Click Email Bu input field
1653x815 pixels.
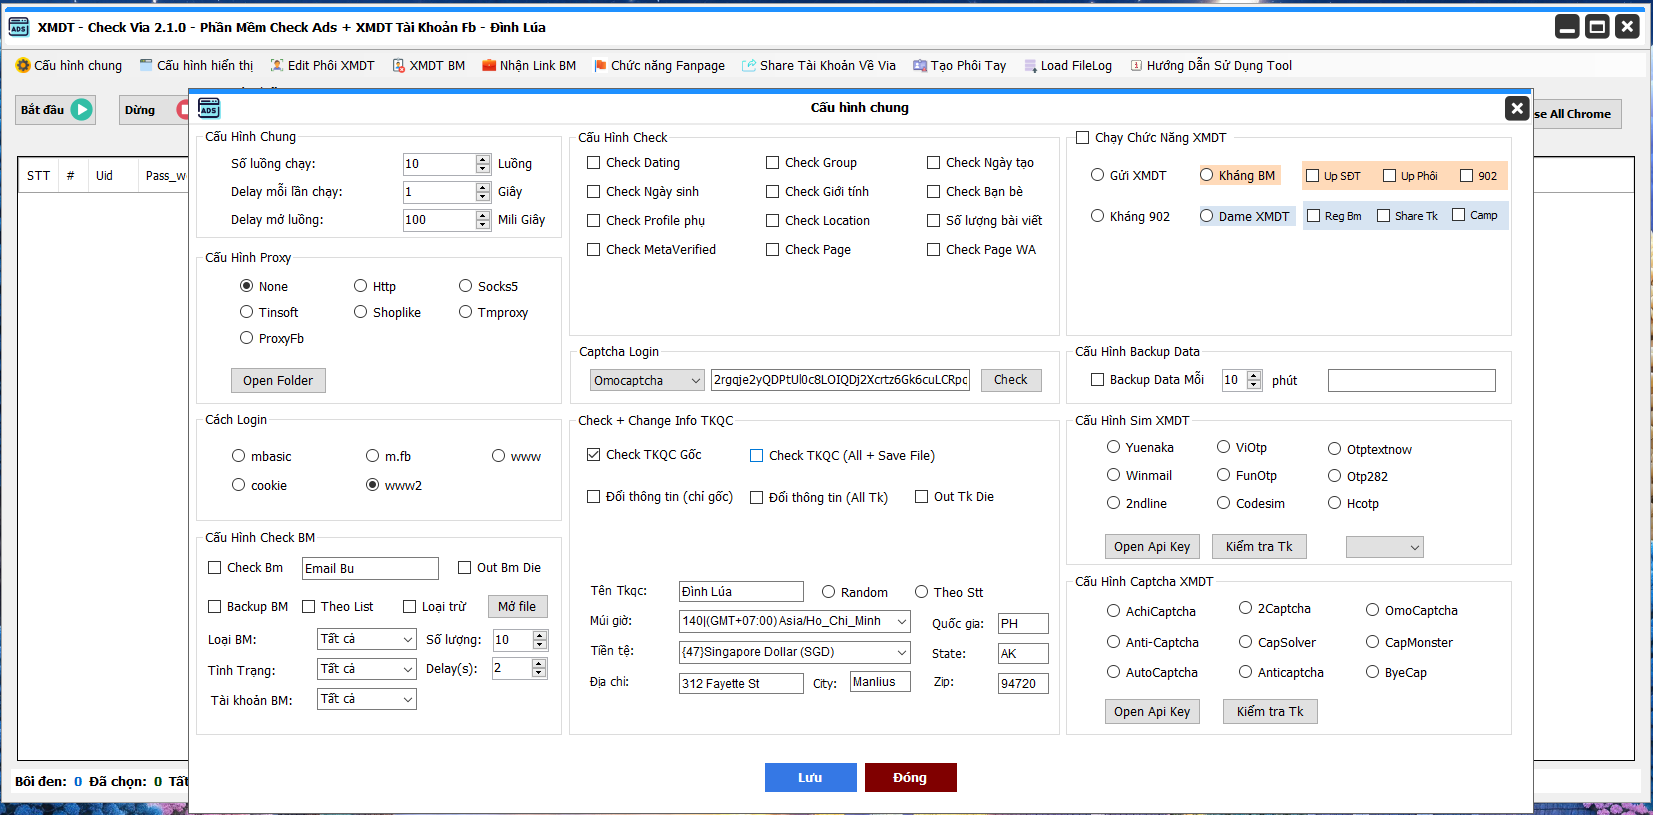tap(370, 568)
